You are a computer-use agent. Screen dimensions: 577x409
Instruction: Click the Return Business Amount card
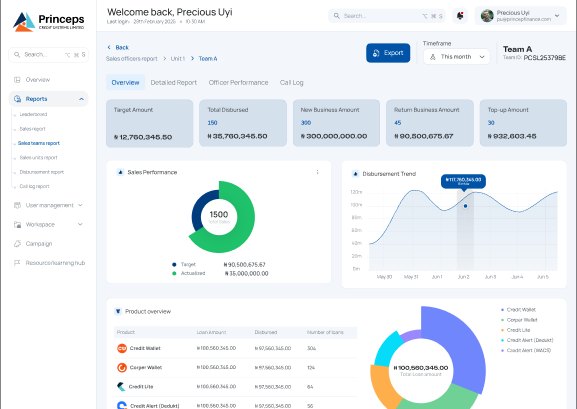430,123
